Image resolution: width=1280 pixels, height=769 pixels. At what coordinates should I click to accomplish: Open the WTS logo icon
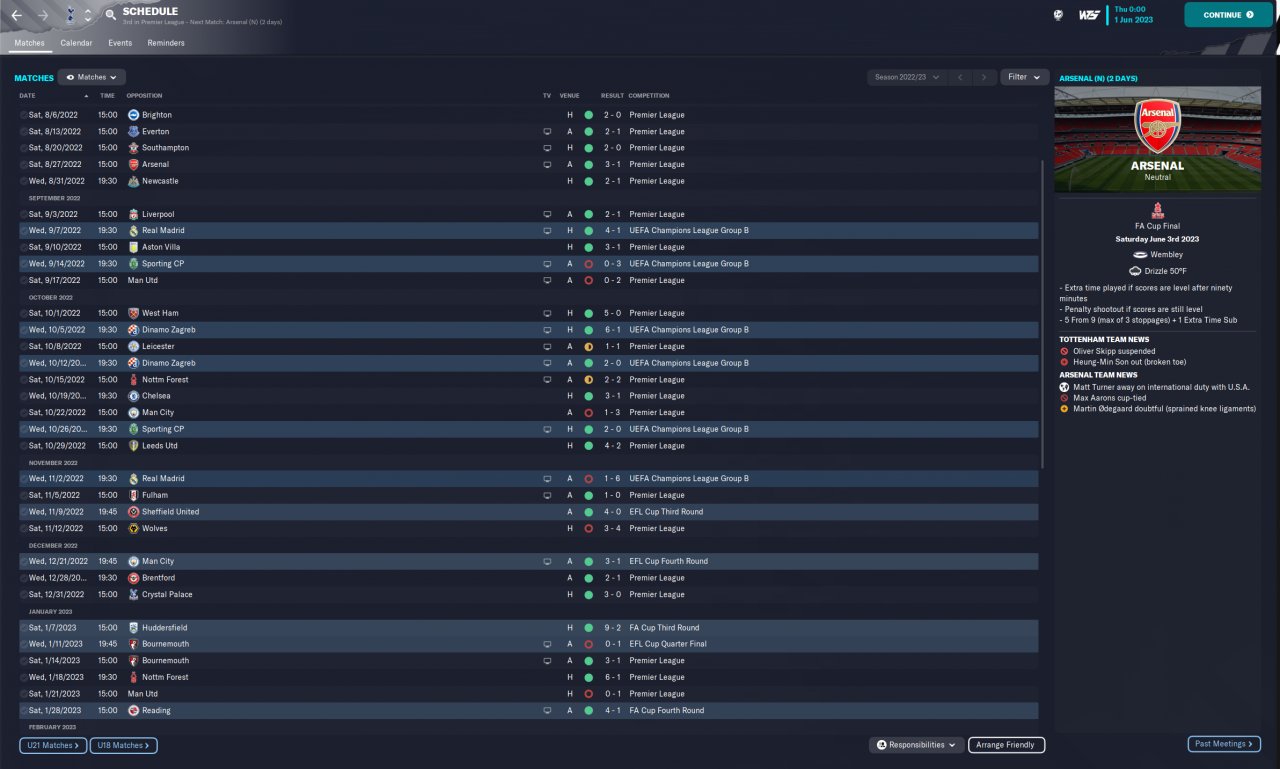[x=1089, y=15]
